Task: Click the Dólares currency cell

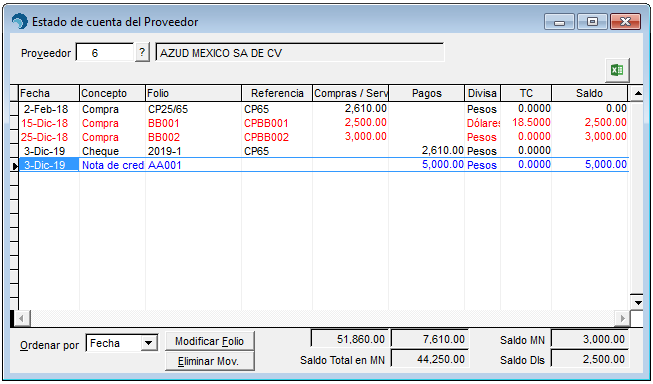Action: [483, 124]
